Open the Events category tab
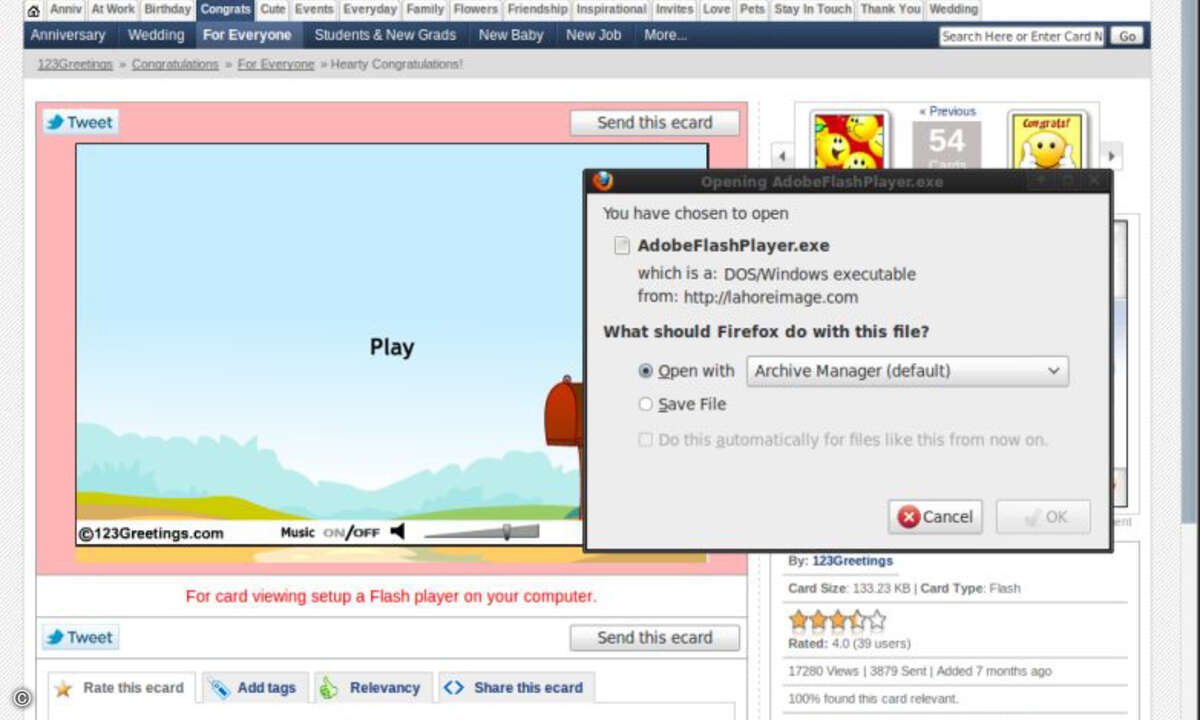Image resolution: width=1200 pixels, height=720 pixels. [x=314, y=10]
